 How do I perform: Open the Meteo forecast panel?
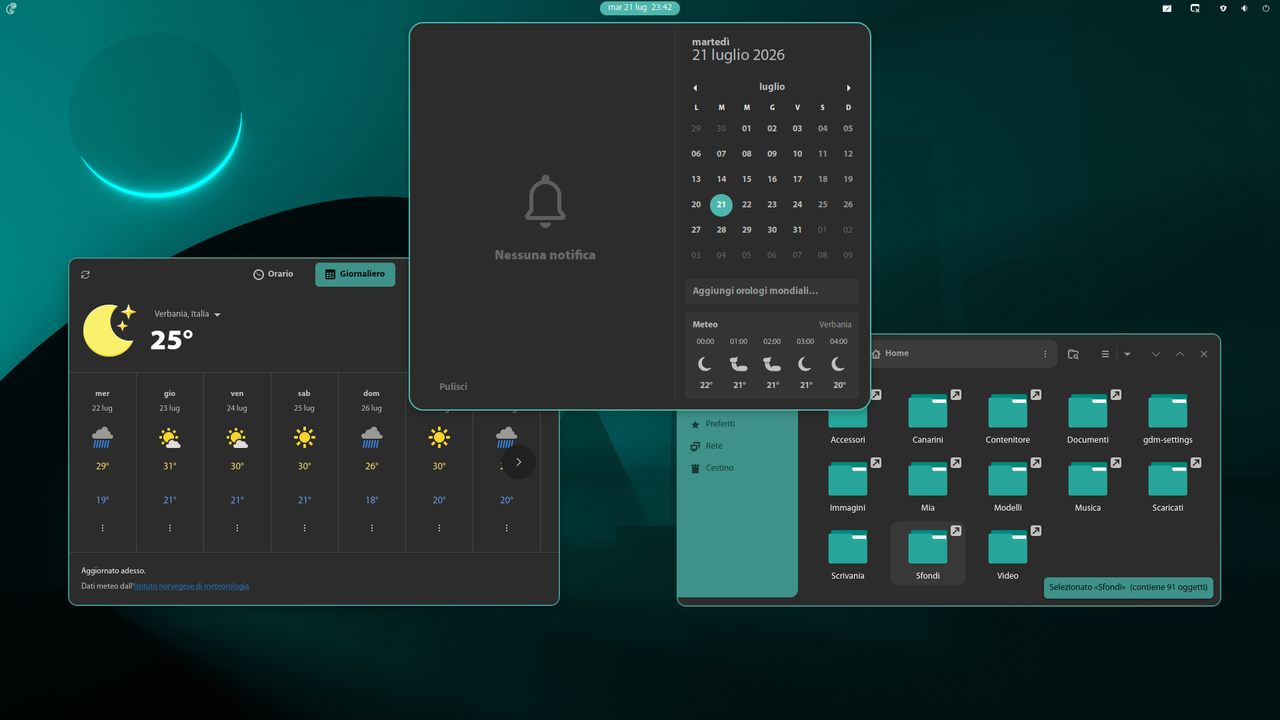[x=772, y=355]
